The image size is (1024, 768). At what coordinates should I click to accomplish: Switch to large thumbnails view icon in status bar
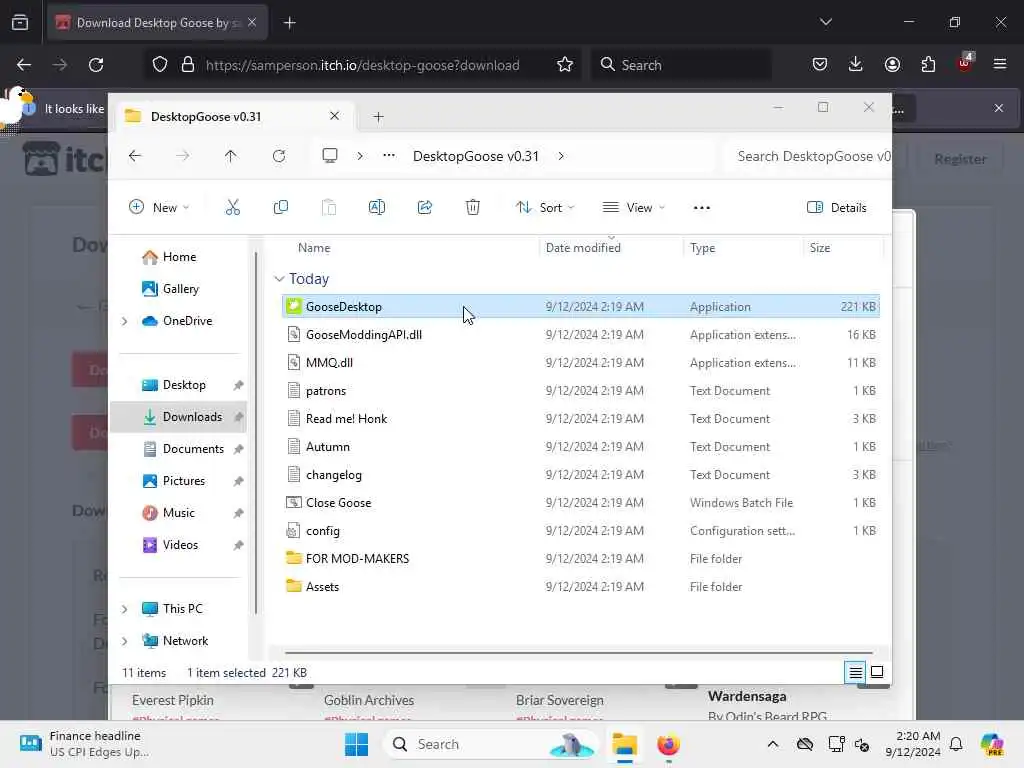[877, 672]
